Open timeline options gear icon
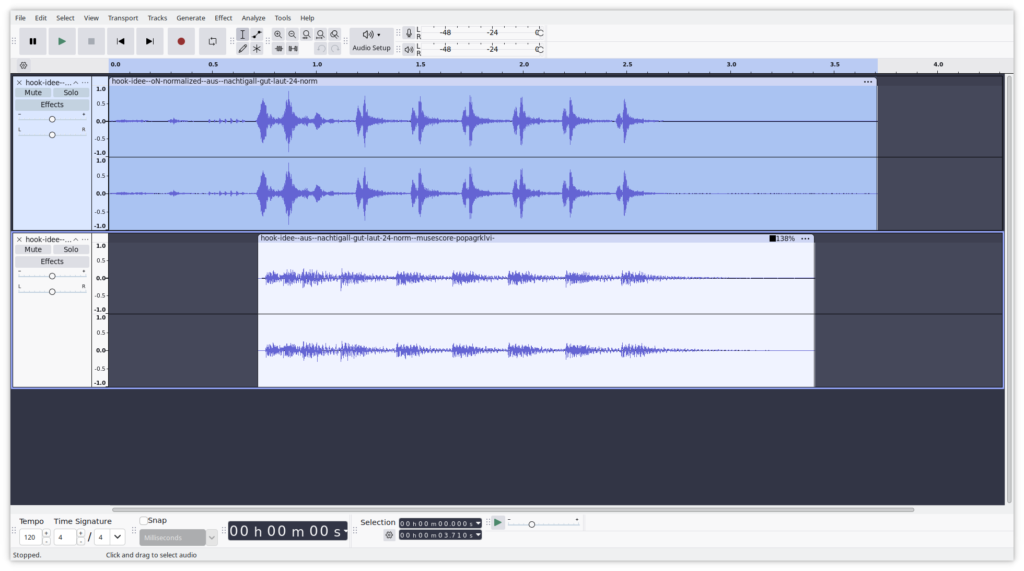Screen dimensions: 1024x571 24,65
